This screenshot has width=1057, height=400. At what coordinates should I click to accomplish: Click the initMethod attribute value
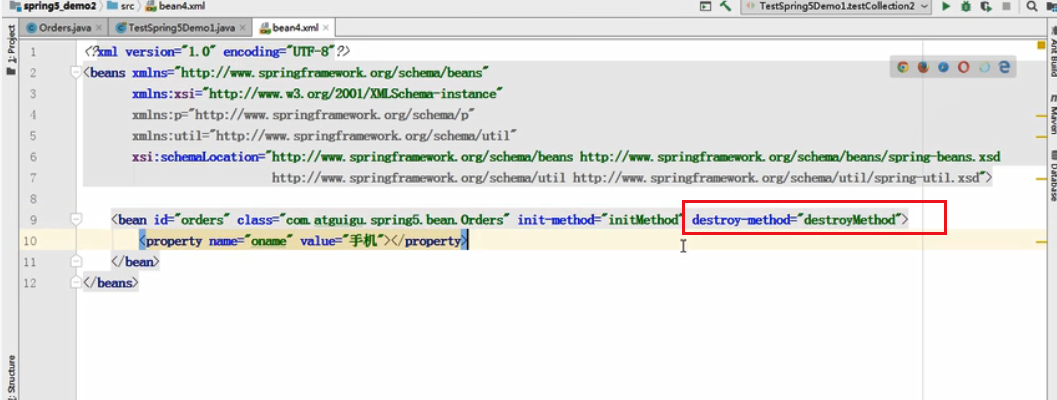coord(644,220)
